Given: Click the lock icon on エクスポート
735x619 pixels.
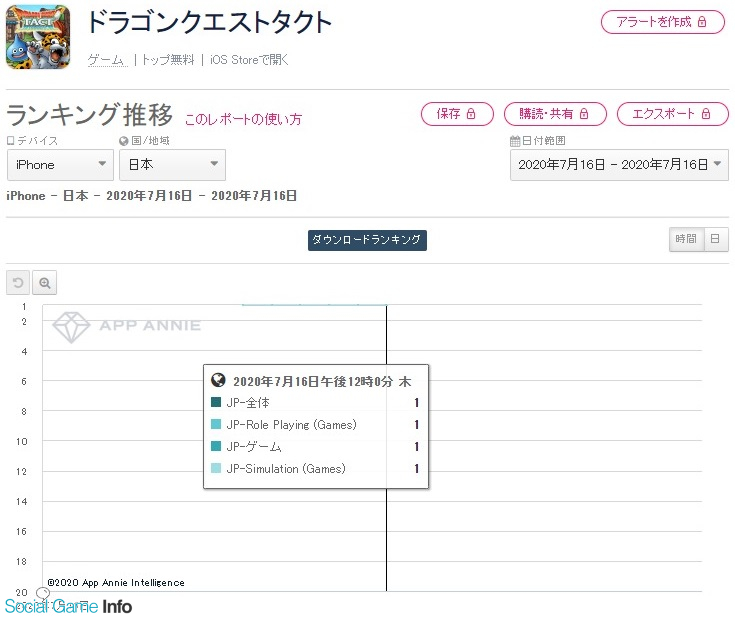Looking at the screenshot, I should 706,114.
